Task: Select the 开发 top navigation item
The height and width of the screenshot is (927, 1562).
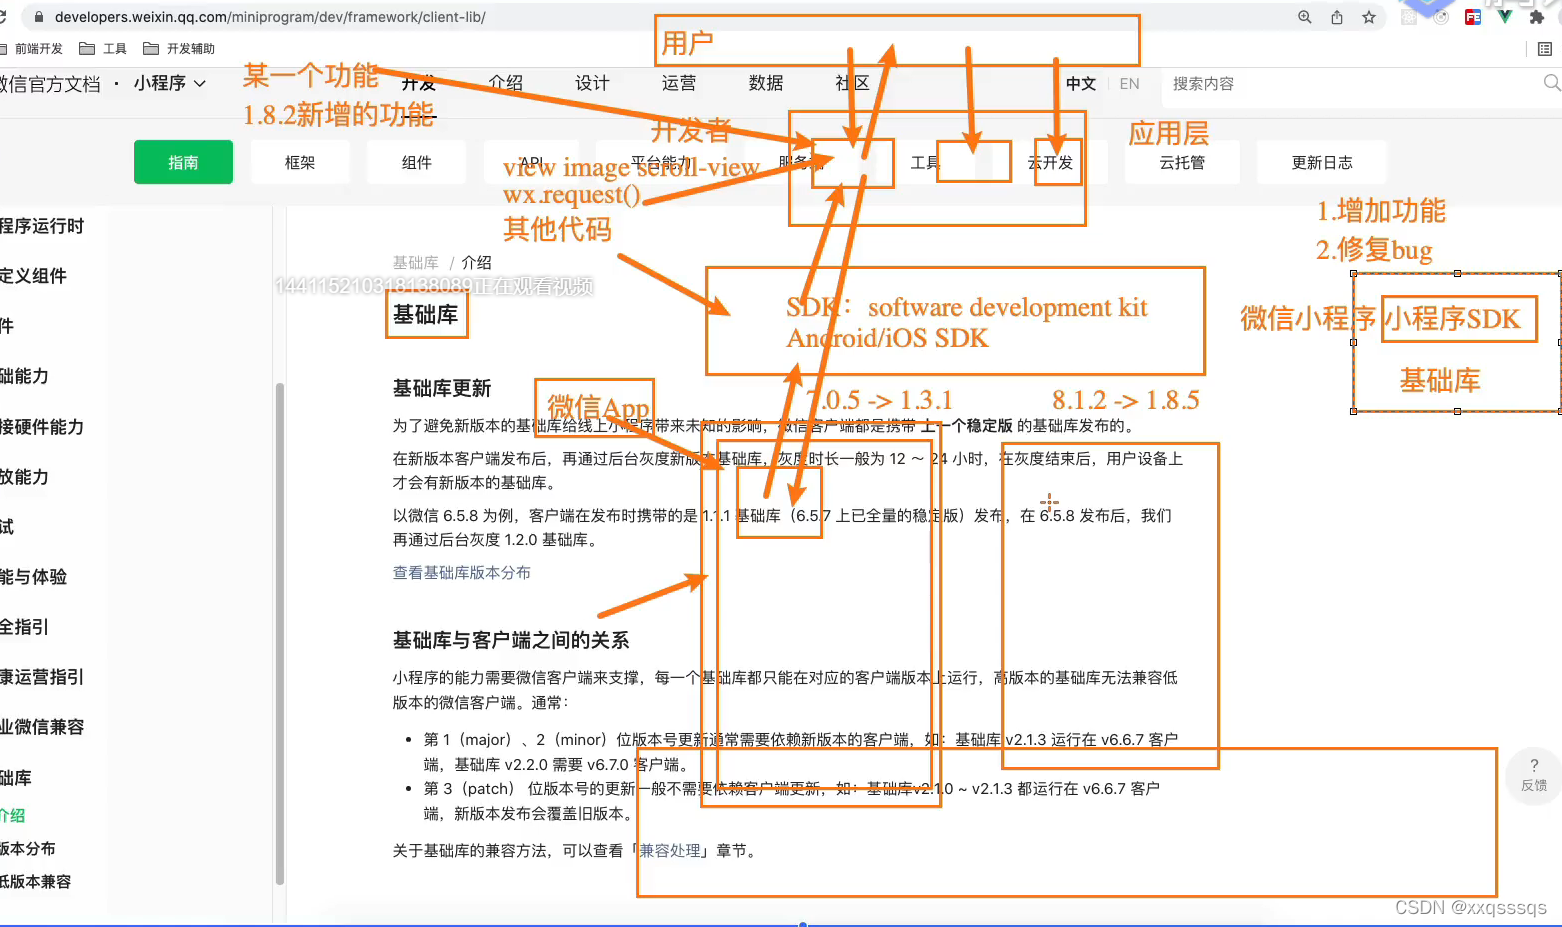Action: click(419, 83)
